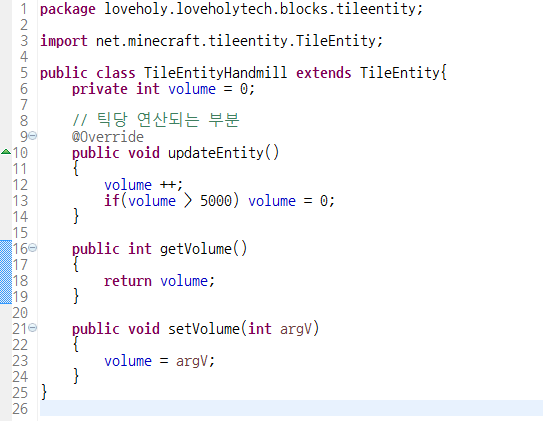This screenshot has height=421, width=543.
Task: Click the class name TileEntityHandmill
Action: click(x=215, y=73)
